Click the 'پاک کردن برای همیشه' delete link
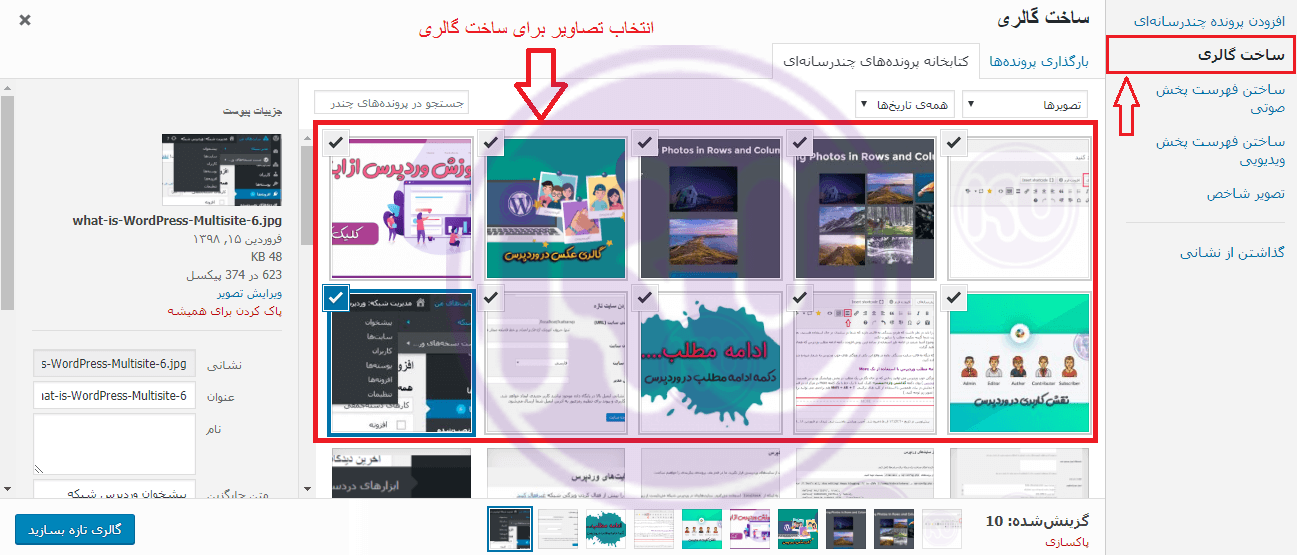 pyautogui.click(x=226, y=312)
